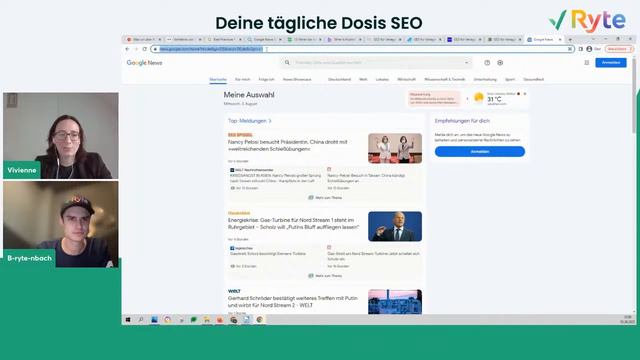Open the Unterhaltung section

(485, 80)
